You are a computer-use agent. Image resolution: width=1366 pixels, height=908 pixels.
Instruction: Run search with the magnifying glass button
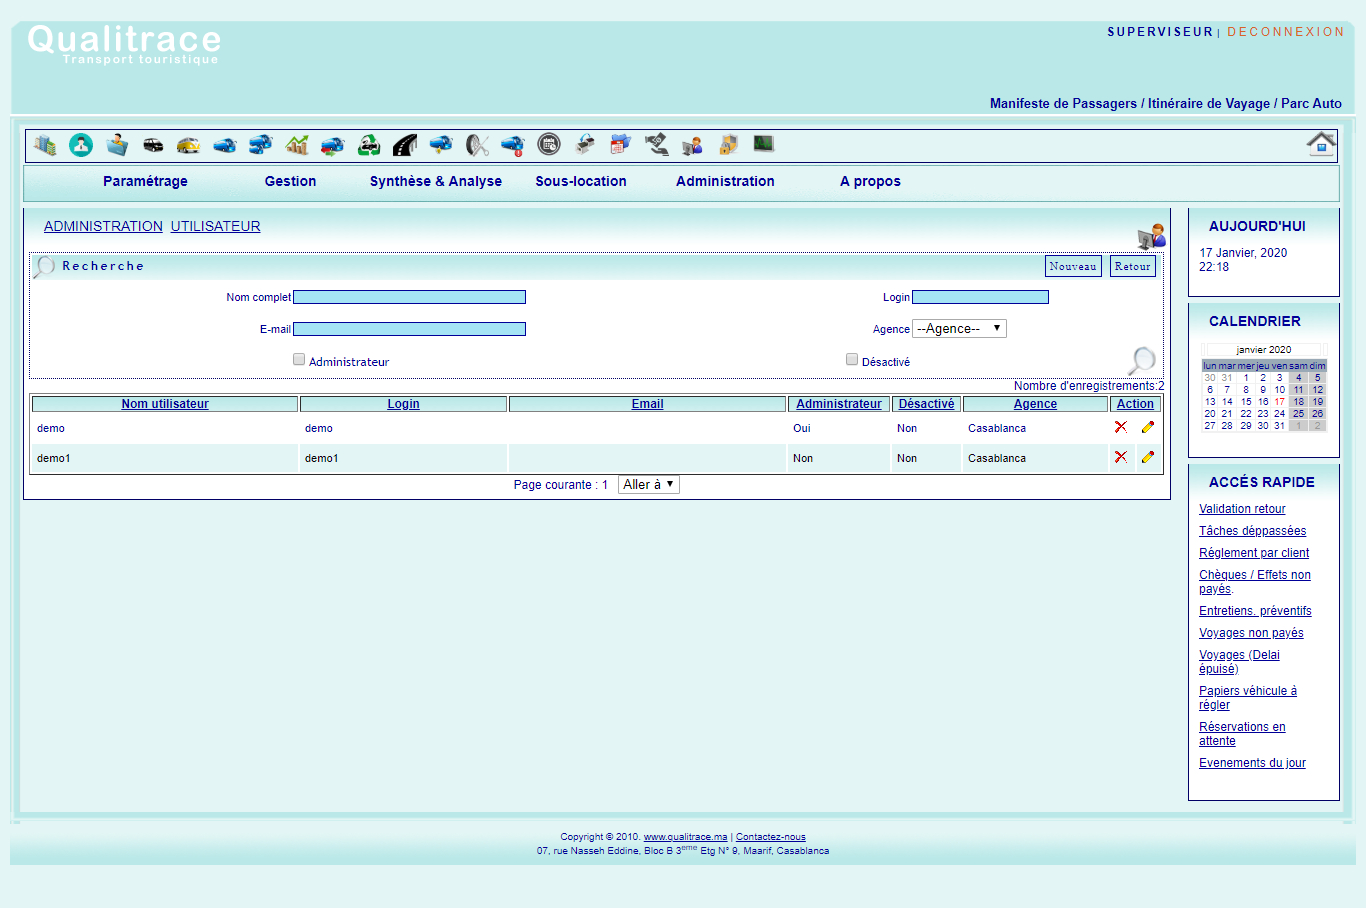point(1141,360)
